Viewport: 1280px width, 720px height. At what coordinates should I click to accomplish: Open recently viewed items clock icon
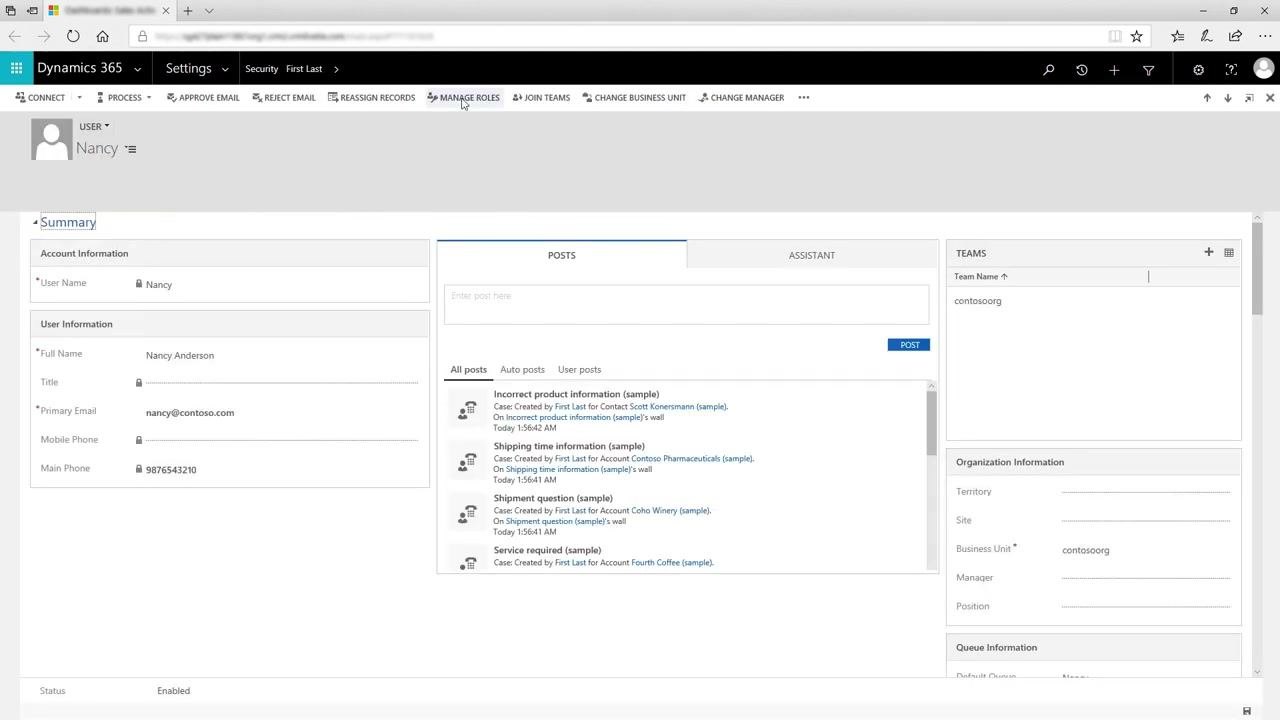(x=1081, y=70)
